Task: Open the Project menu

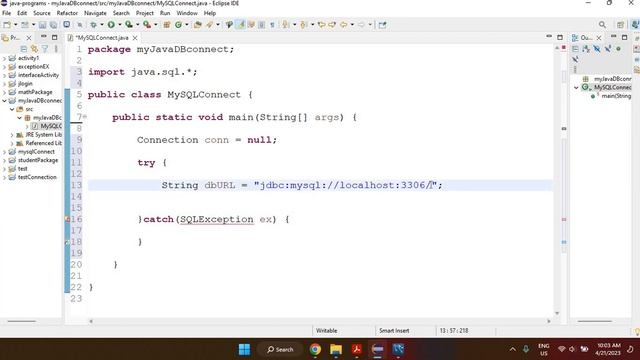Action: [x=144, y=13]
